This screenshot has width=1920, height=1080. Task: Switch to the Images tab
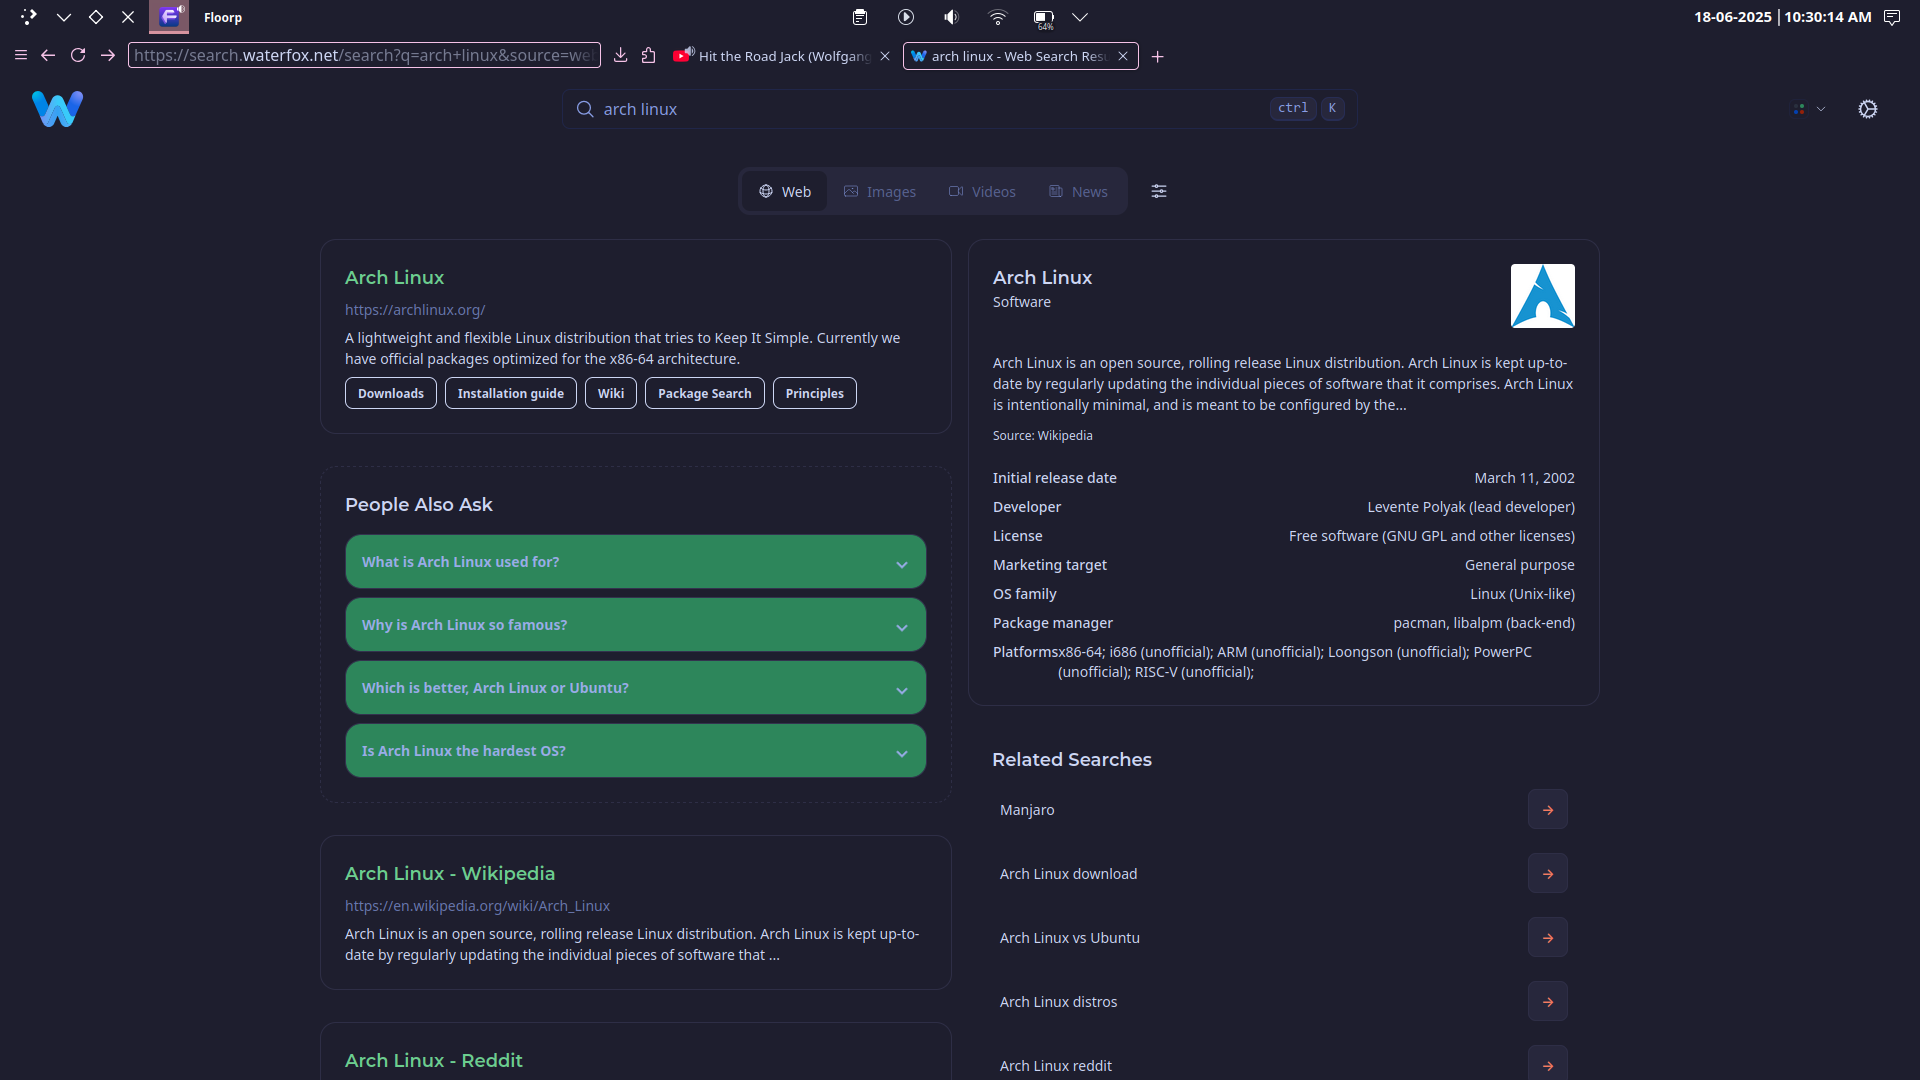880,191
